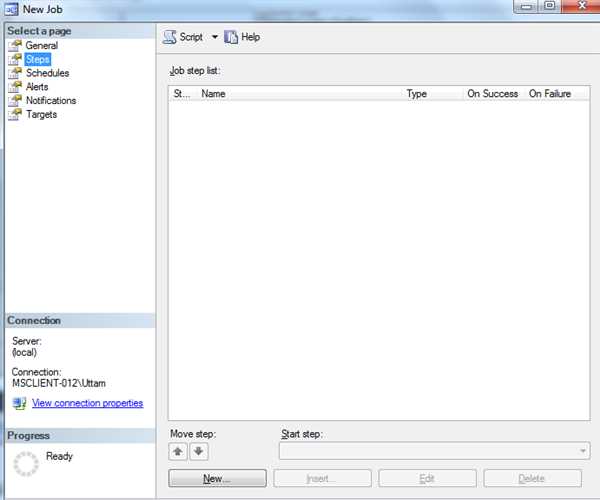Click the connection properties icon
Image resolution: width=600 pixels, height=500 pixels.
tap(19, 403)
